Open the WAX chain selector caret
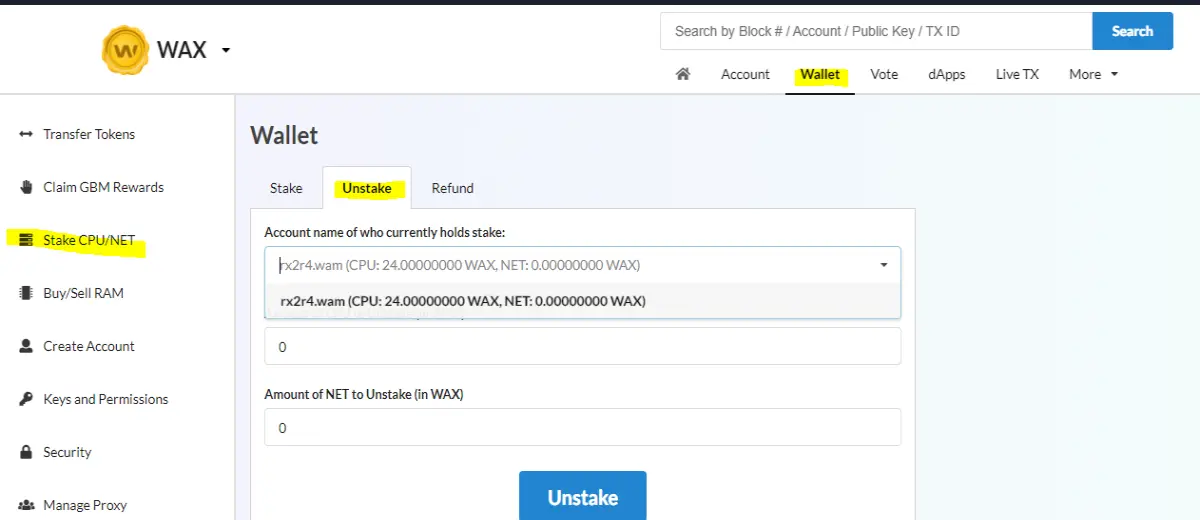 tap(226, 50)
